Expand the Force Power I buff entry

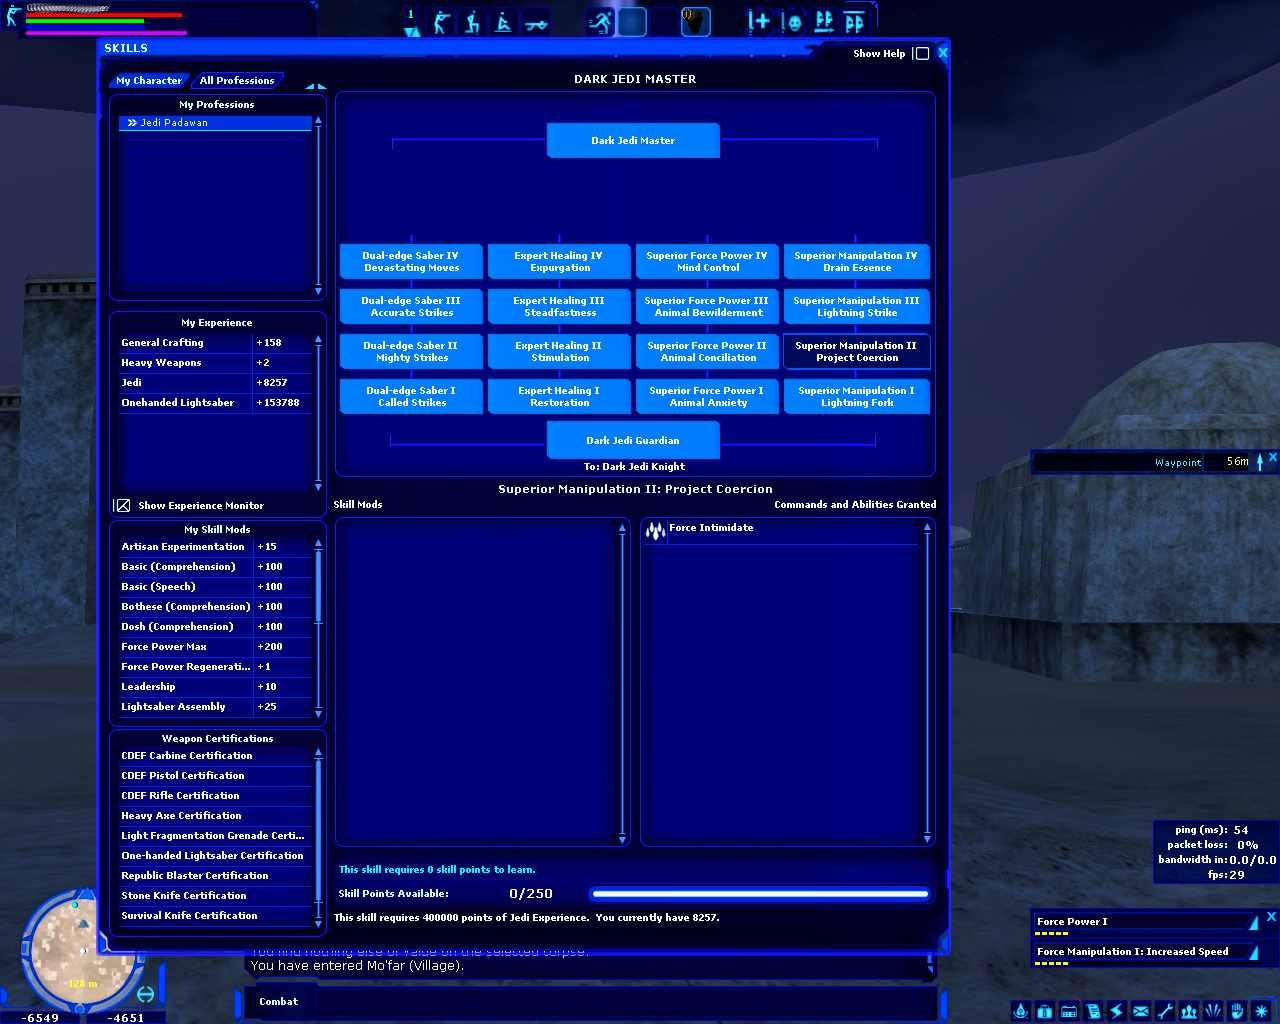point(1253,922)
